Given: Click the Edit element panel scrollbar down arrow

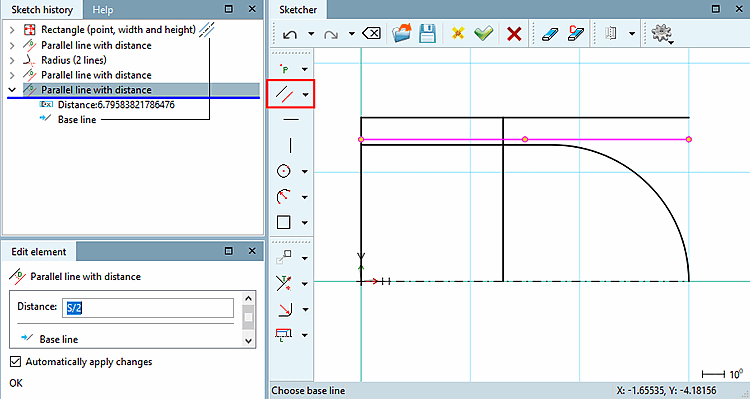Looking at the screenshot, I should pyautogui.click(x=248, y=341).
